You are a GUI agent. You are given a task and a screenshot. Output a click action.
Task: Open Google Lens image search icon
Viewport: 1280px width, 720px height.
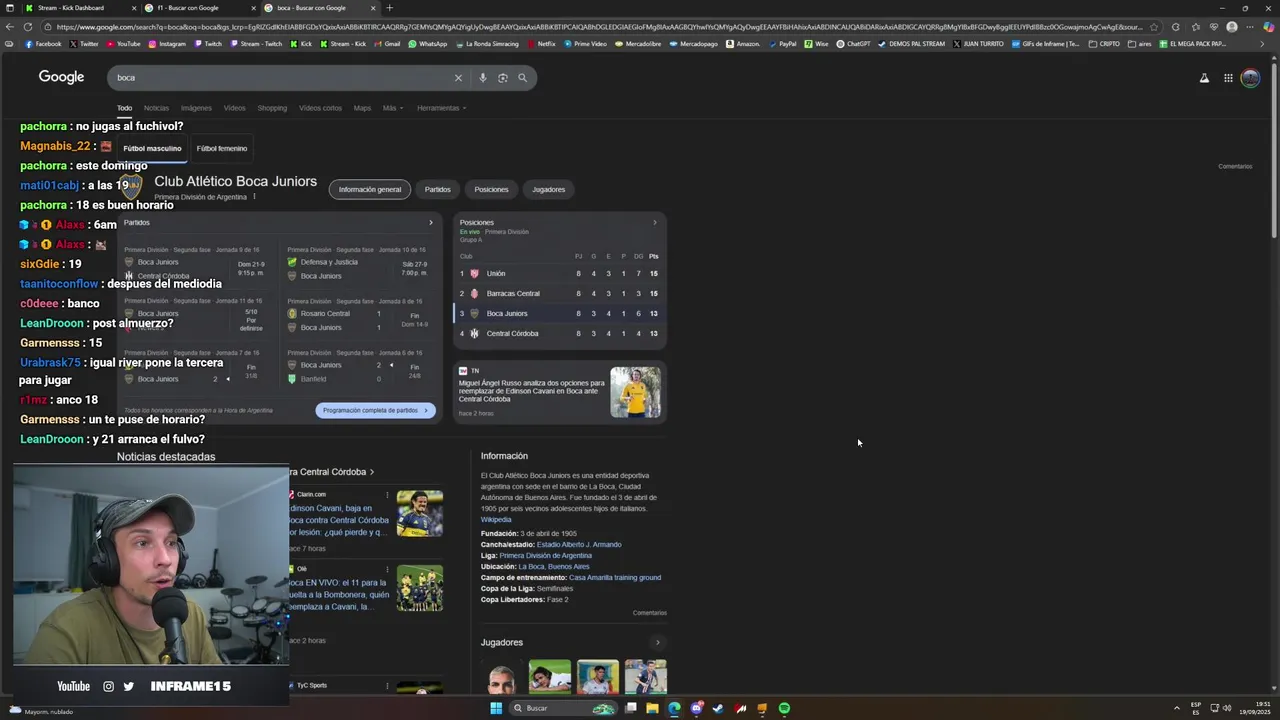(503, 78)
